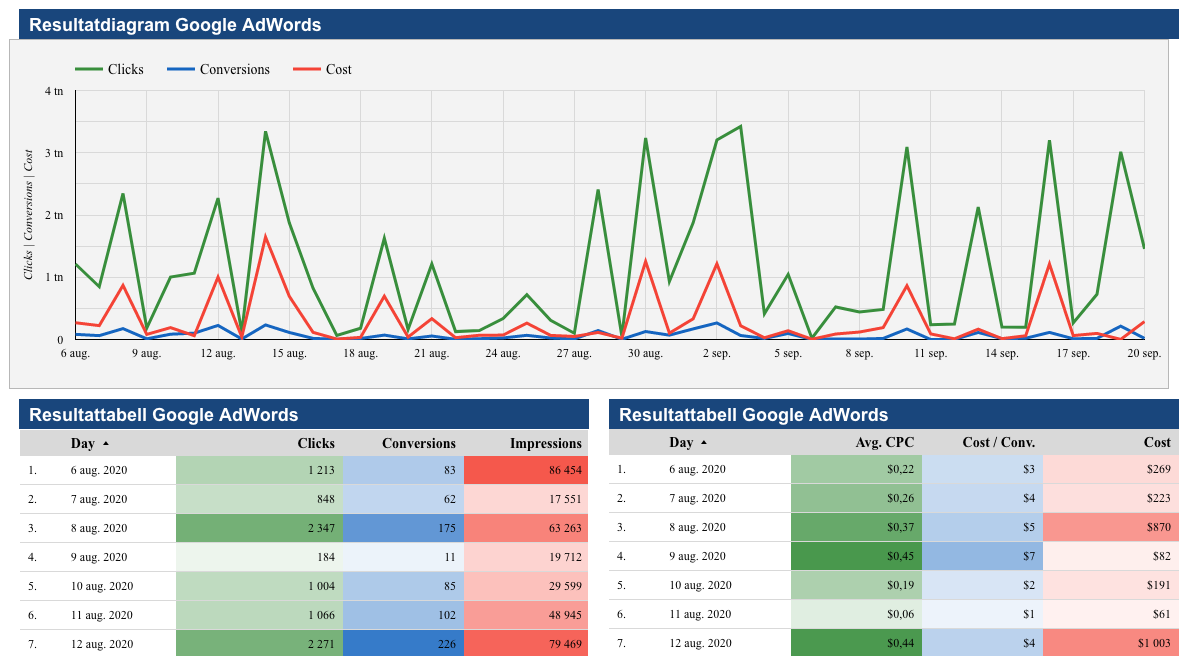Select the 2 347 clicks cell
The height and width of the screenshot is (656, 1193).
pos(259,527)
